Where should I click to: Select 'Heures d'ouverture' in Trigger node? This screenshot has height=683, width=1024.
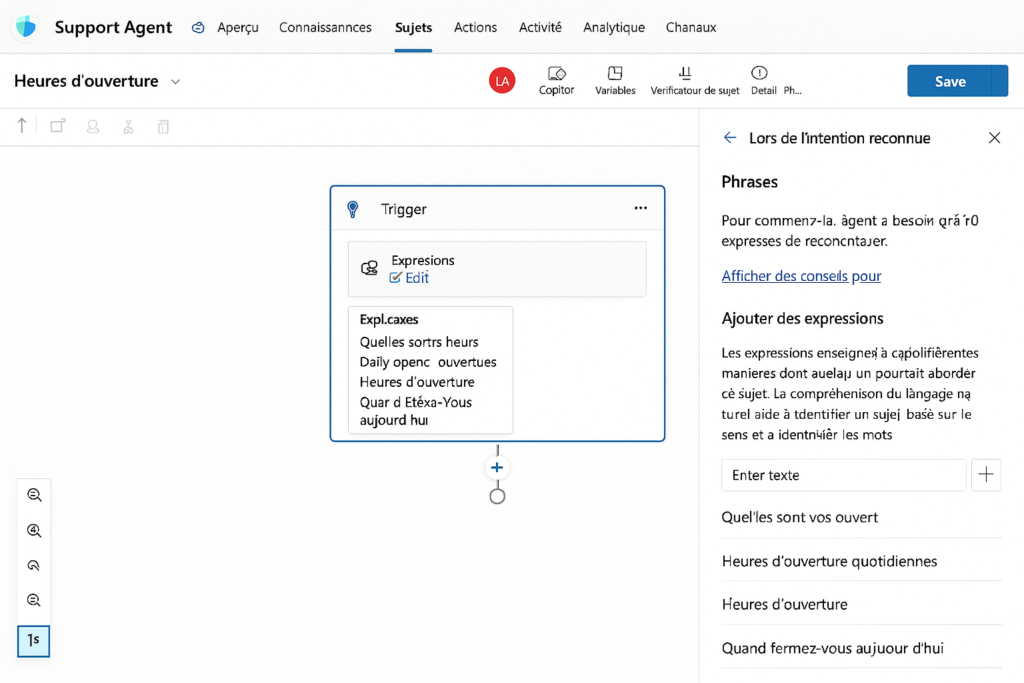[x=417, y=382]
